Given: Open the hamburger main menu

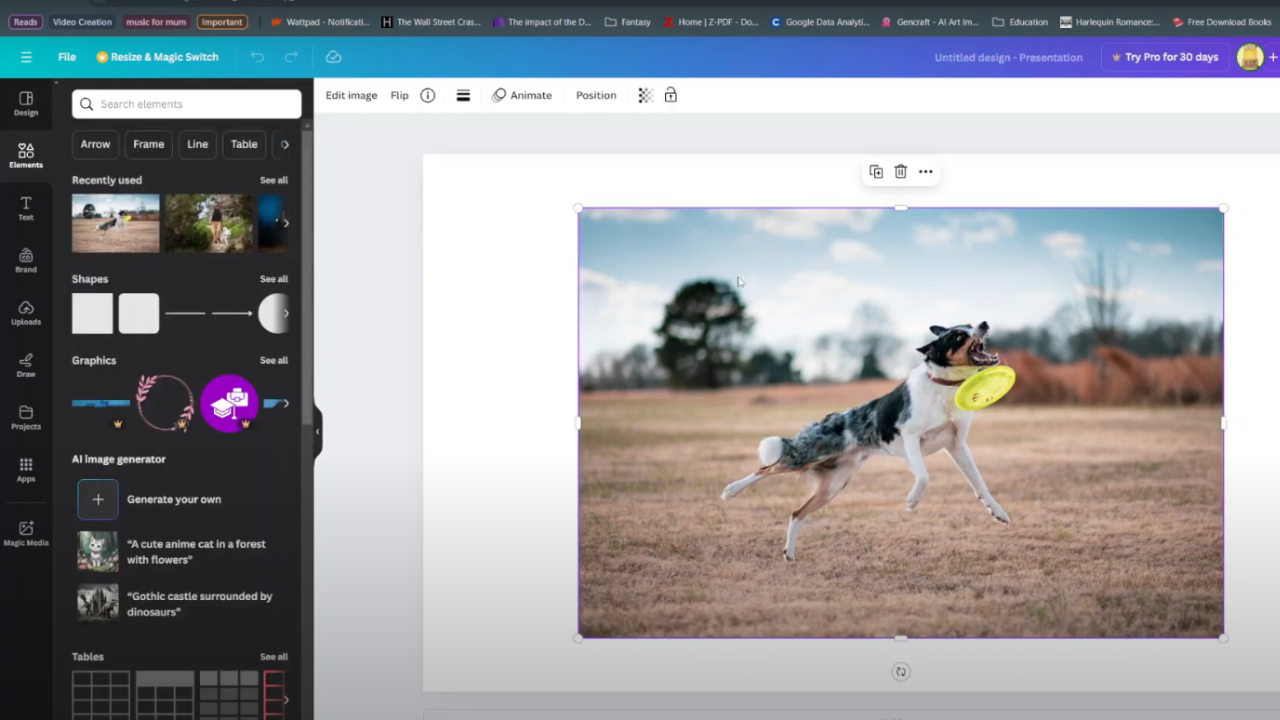Looking at the screenshot, I should pos(26,57).
